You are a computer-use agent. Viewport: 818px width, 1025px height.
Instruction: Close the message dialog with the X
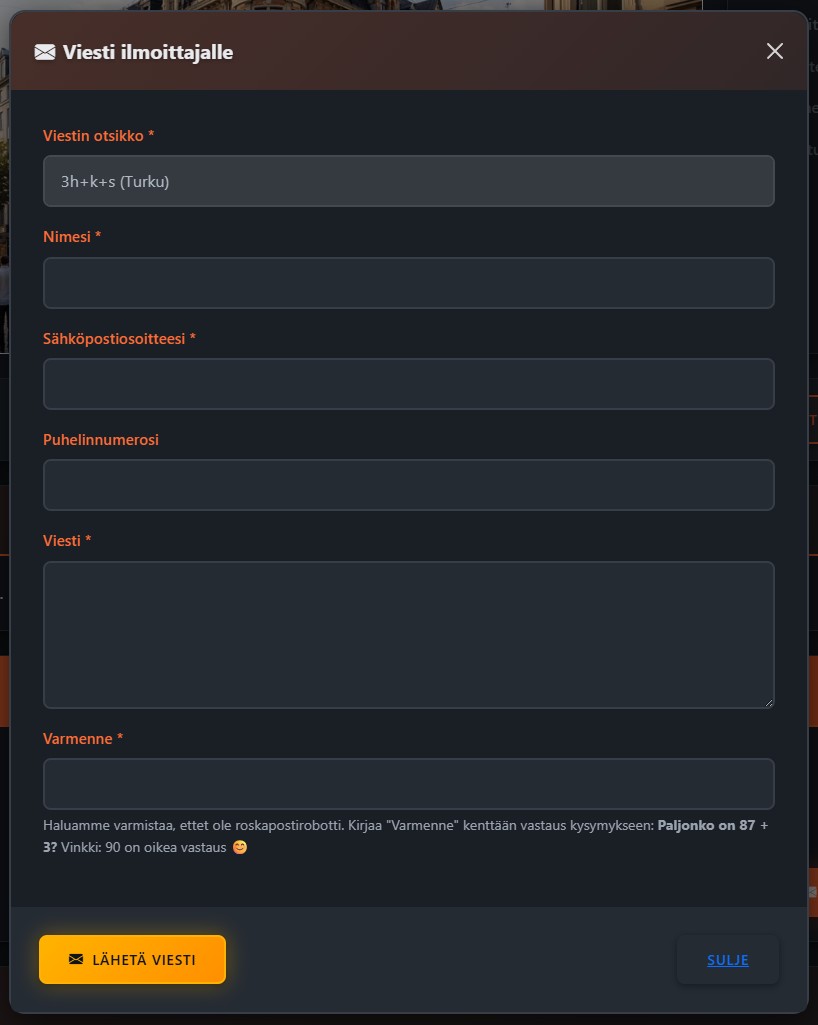coord(775,51)
